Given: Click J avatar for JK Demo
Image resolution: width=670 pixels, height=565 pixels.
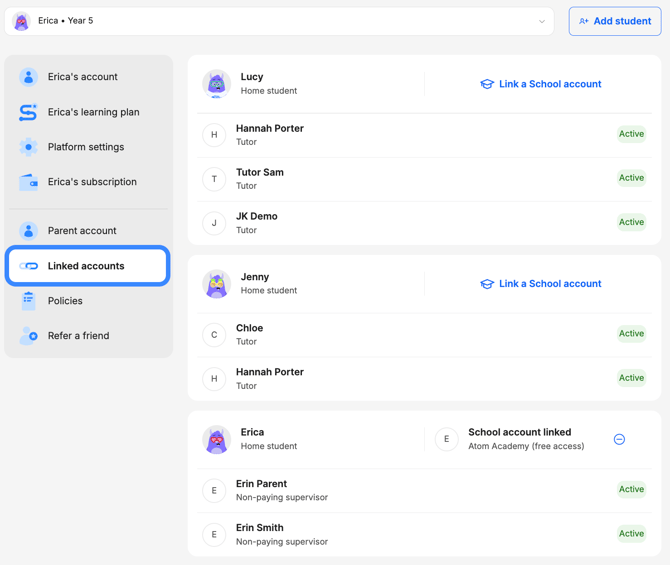Looking at the screenshot, I should pos(214,223).
